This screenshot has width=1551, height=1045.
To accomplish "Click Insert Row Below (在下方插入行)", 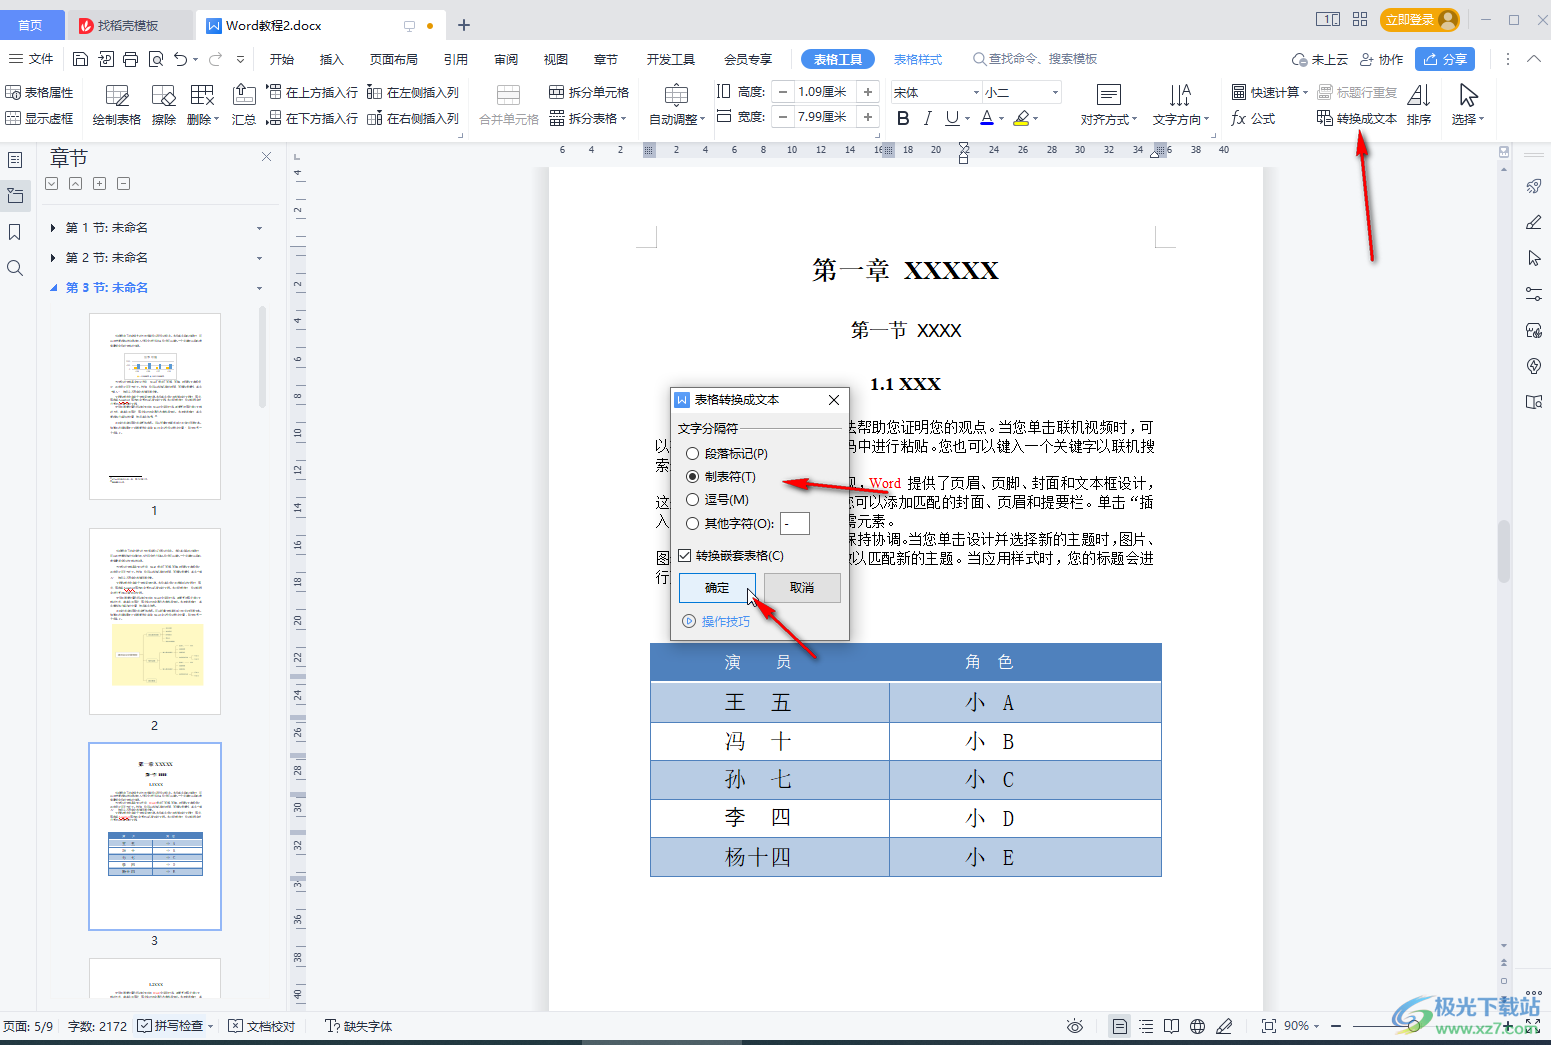I will point(312,118).
